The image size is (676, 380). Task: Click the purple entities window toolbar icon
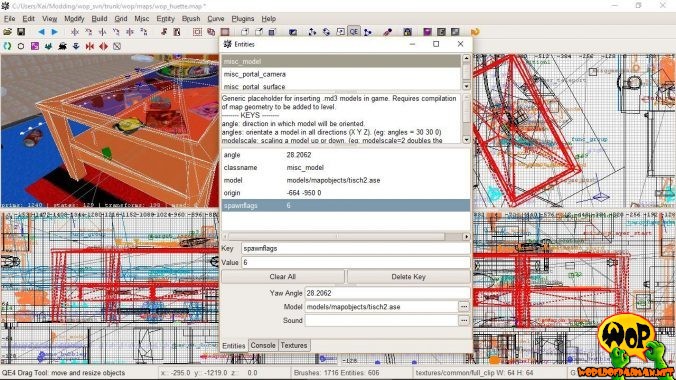(427, 32)
